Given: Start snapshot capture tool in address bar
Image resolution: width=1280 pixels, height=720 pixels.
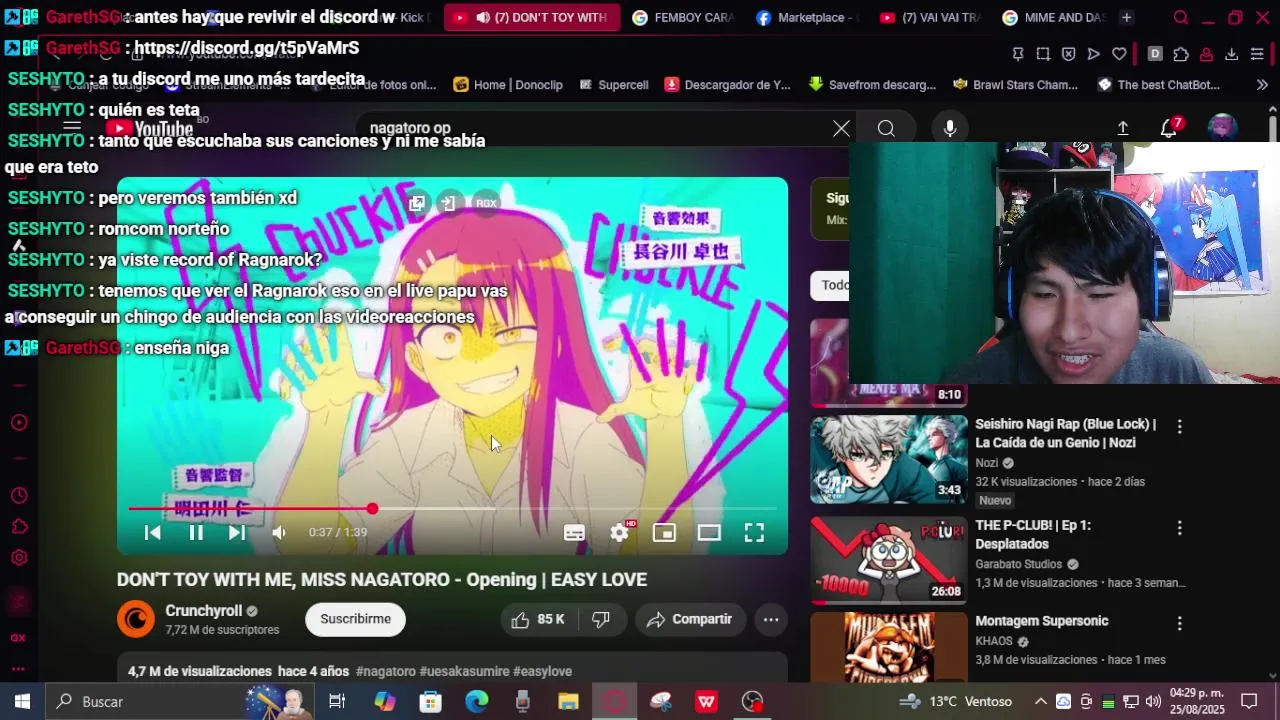Looking at the screenshot, I should point(1043,54).
